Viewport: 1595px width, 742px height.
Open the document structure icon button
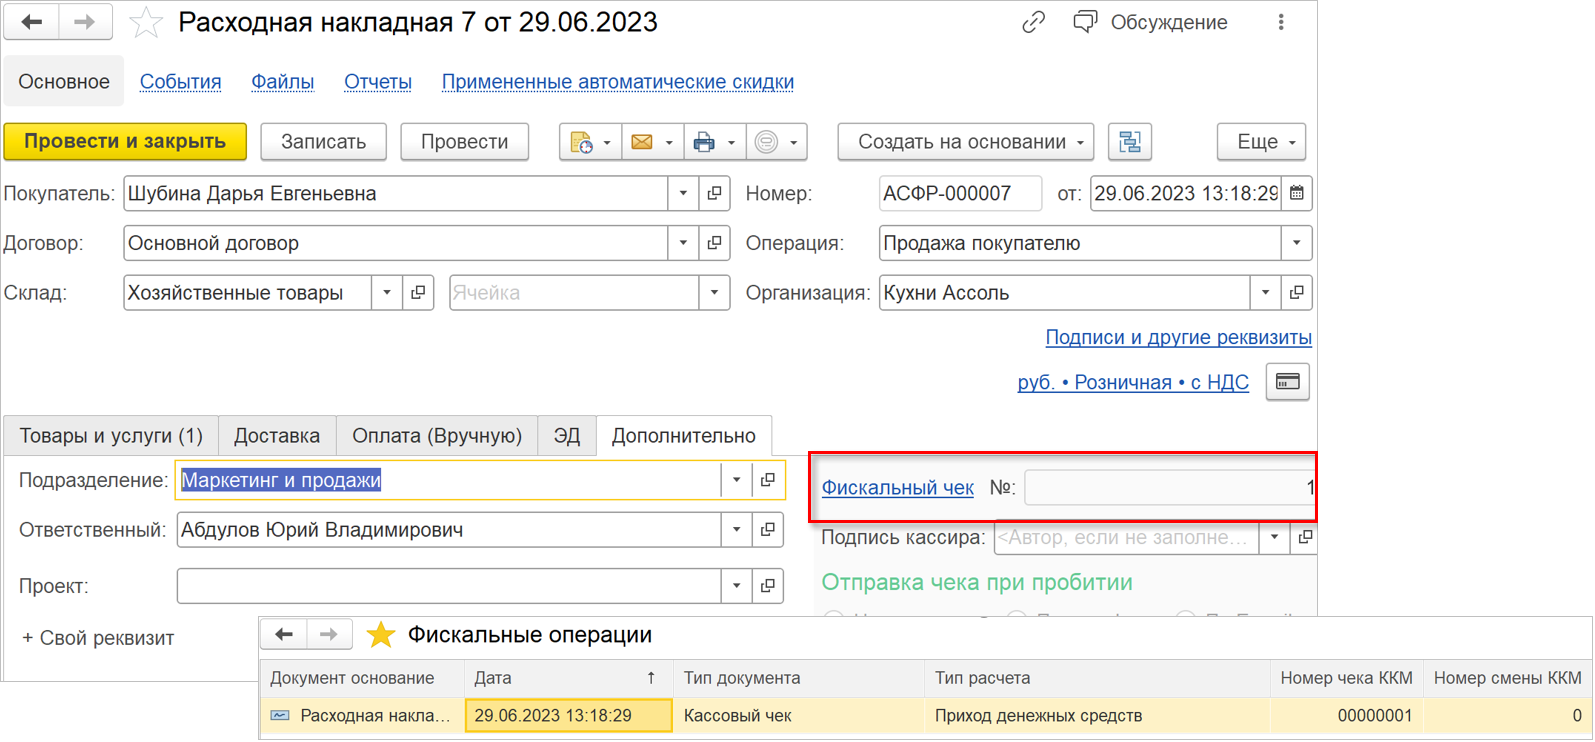point(1130,142)
